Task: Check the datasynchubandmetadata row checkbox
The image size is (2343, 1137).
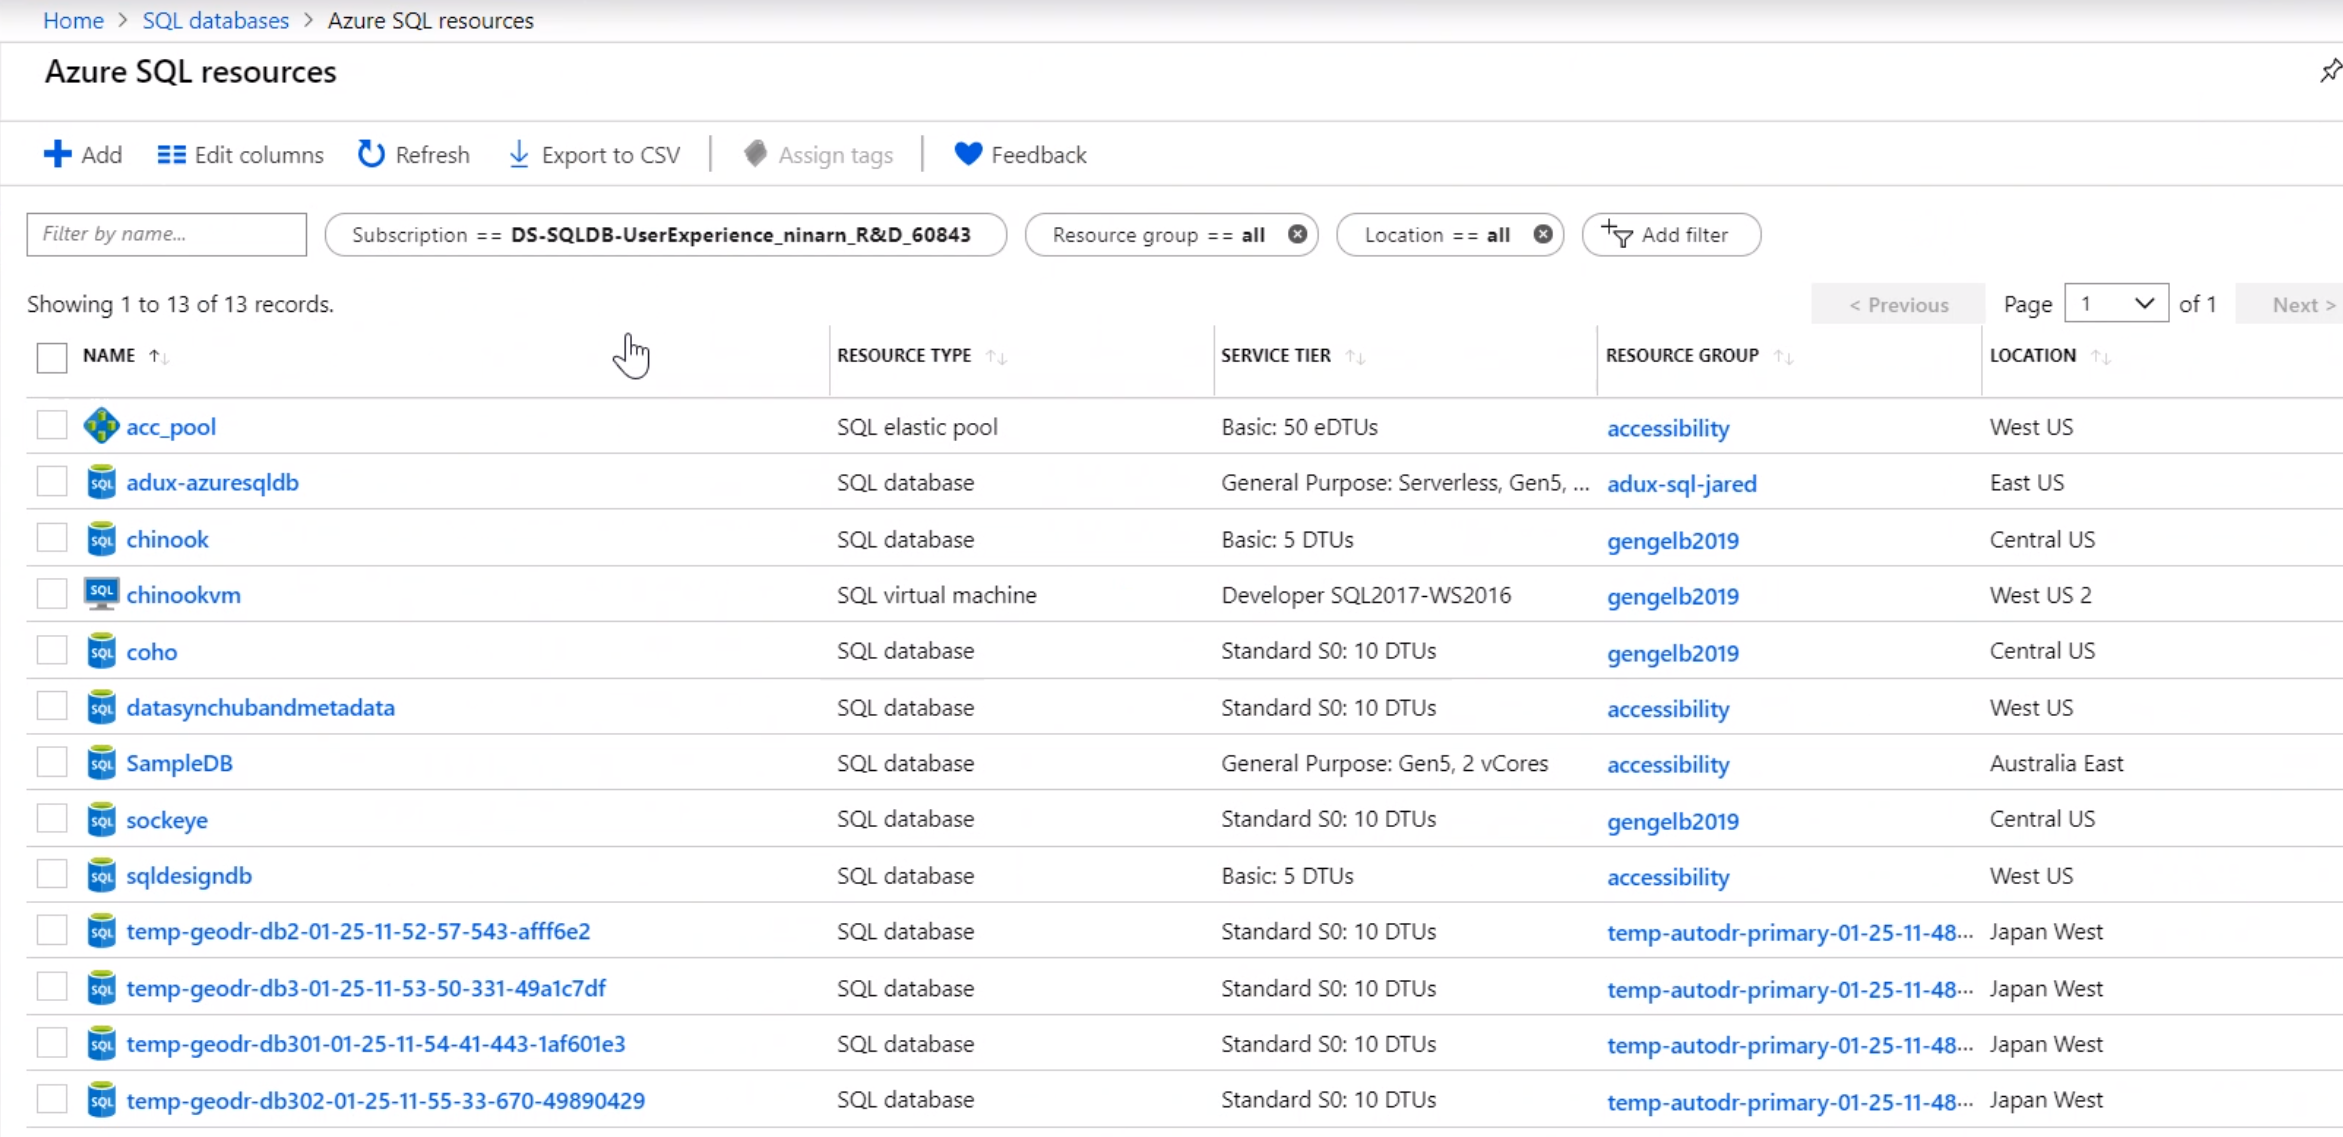Action: (x=52, y=706)
